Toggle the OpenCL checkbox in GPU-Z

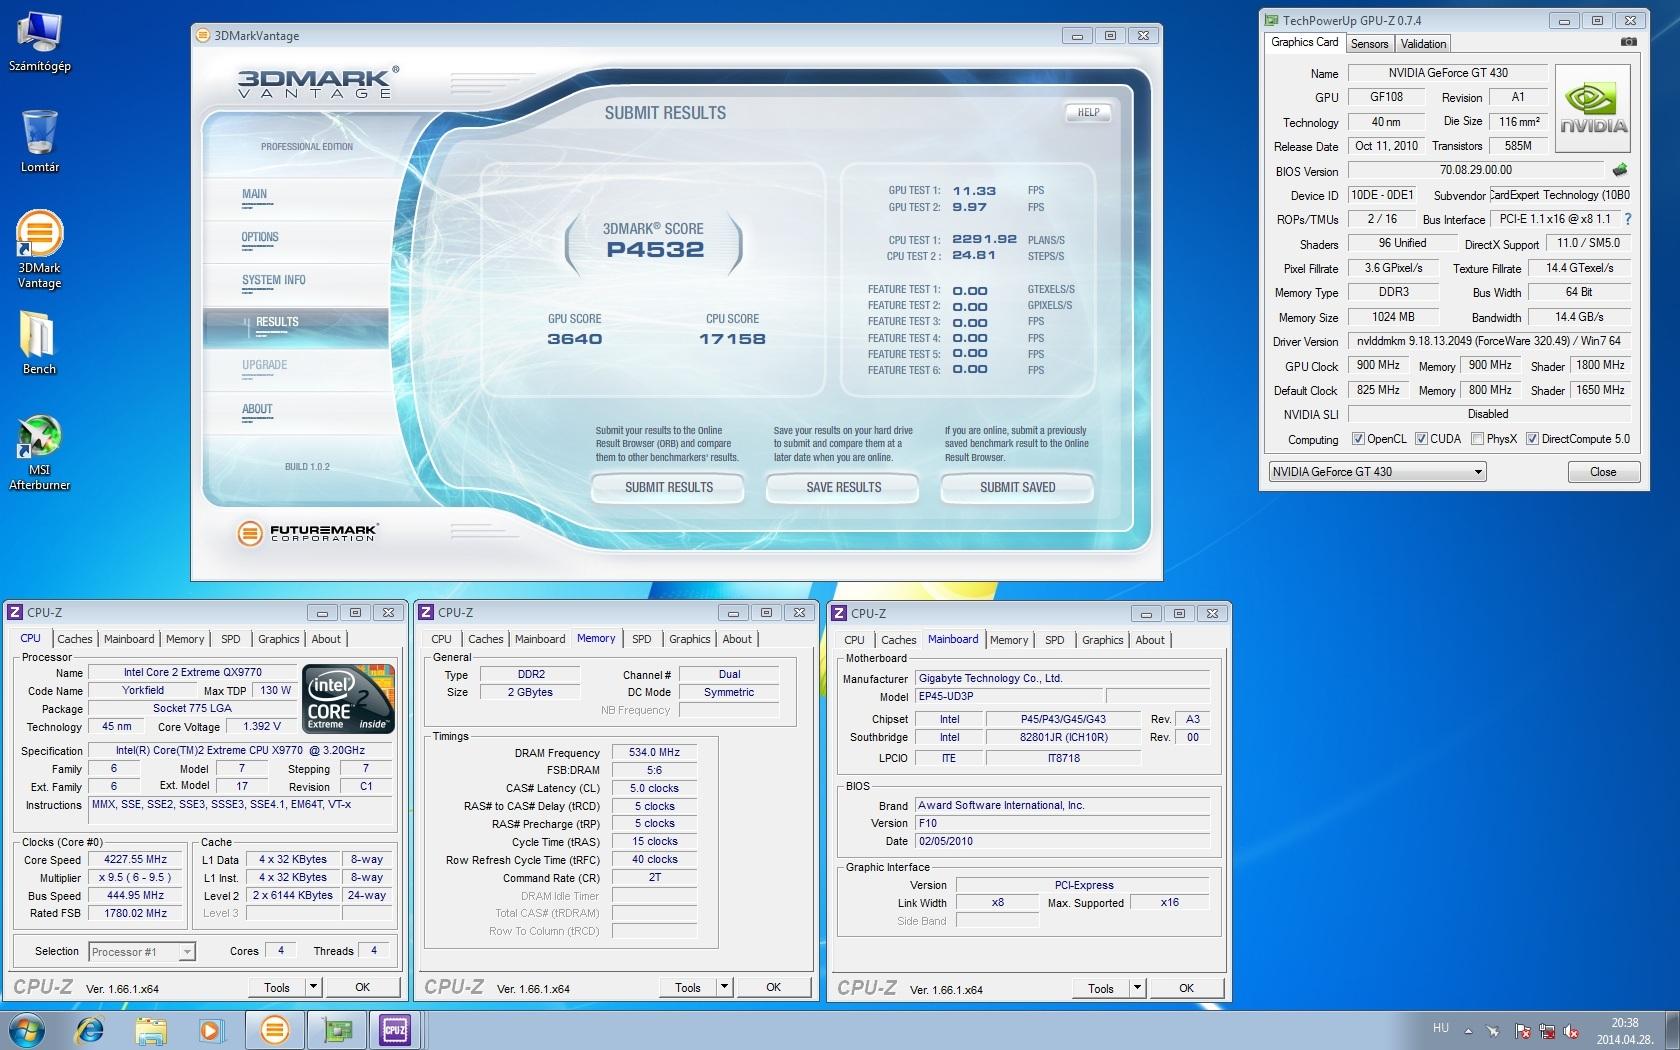[1358, 439]
